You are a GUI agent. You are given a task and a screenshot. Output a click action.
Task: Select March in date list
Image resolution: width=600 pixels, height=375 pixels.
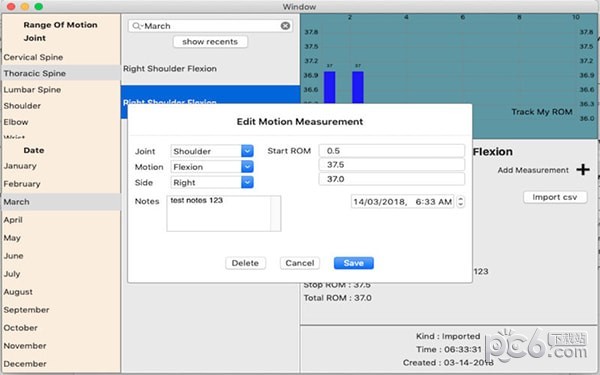pos(61,202)
